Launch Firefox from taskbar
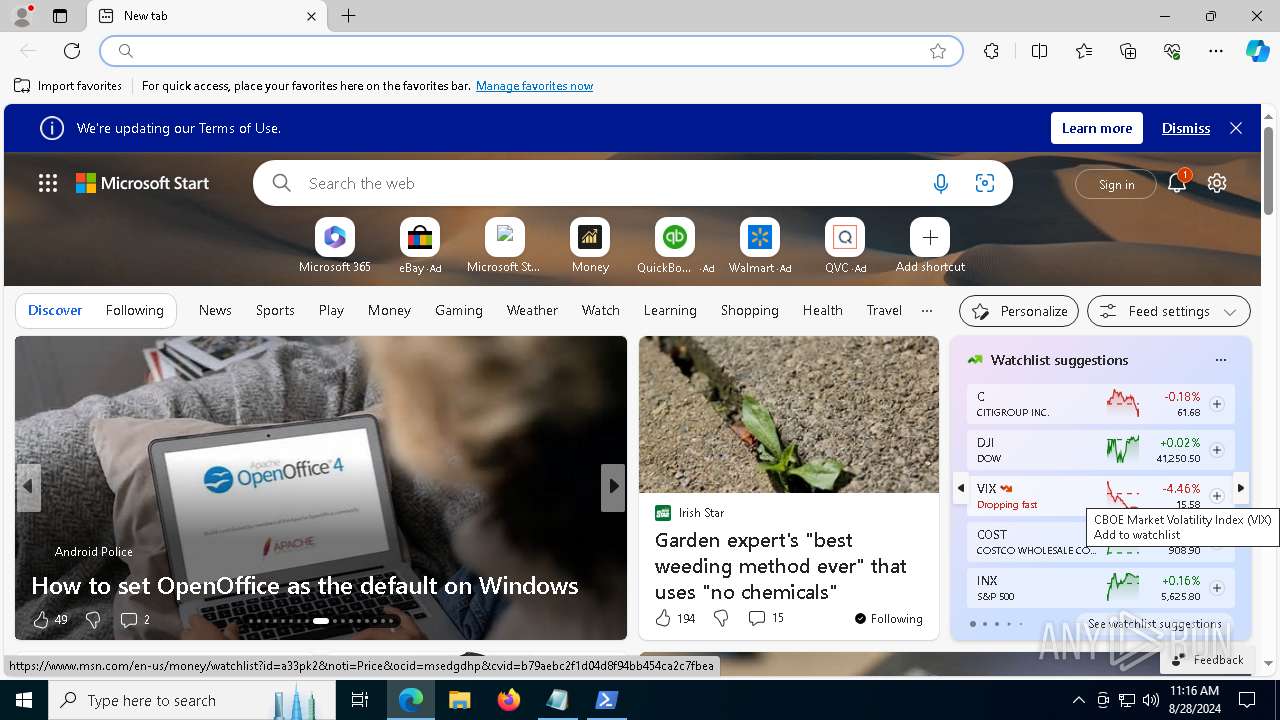Image resolution: width=1280 pixels, height=720 pixels. pyautogui.click(x=508, y=700)
